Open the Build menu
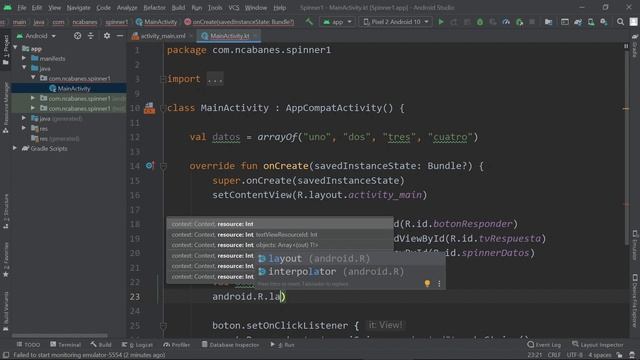The image size is (640, 360). coord(178,7)
